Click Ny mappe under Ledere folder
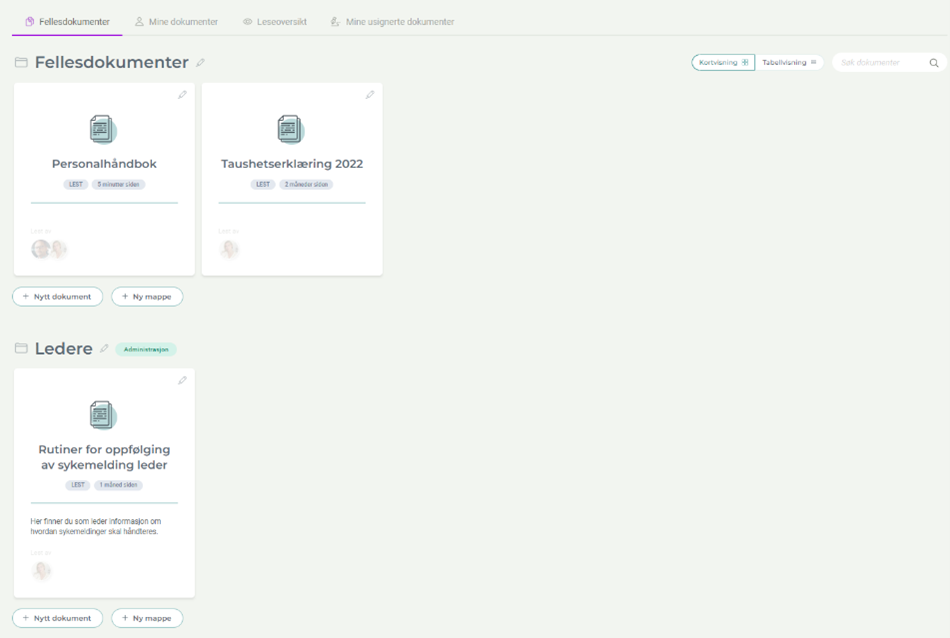 click(x=147, y=618)
